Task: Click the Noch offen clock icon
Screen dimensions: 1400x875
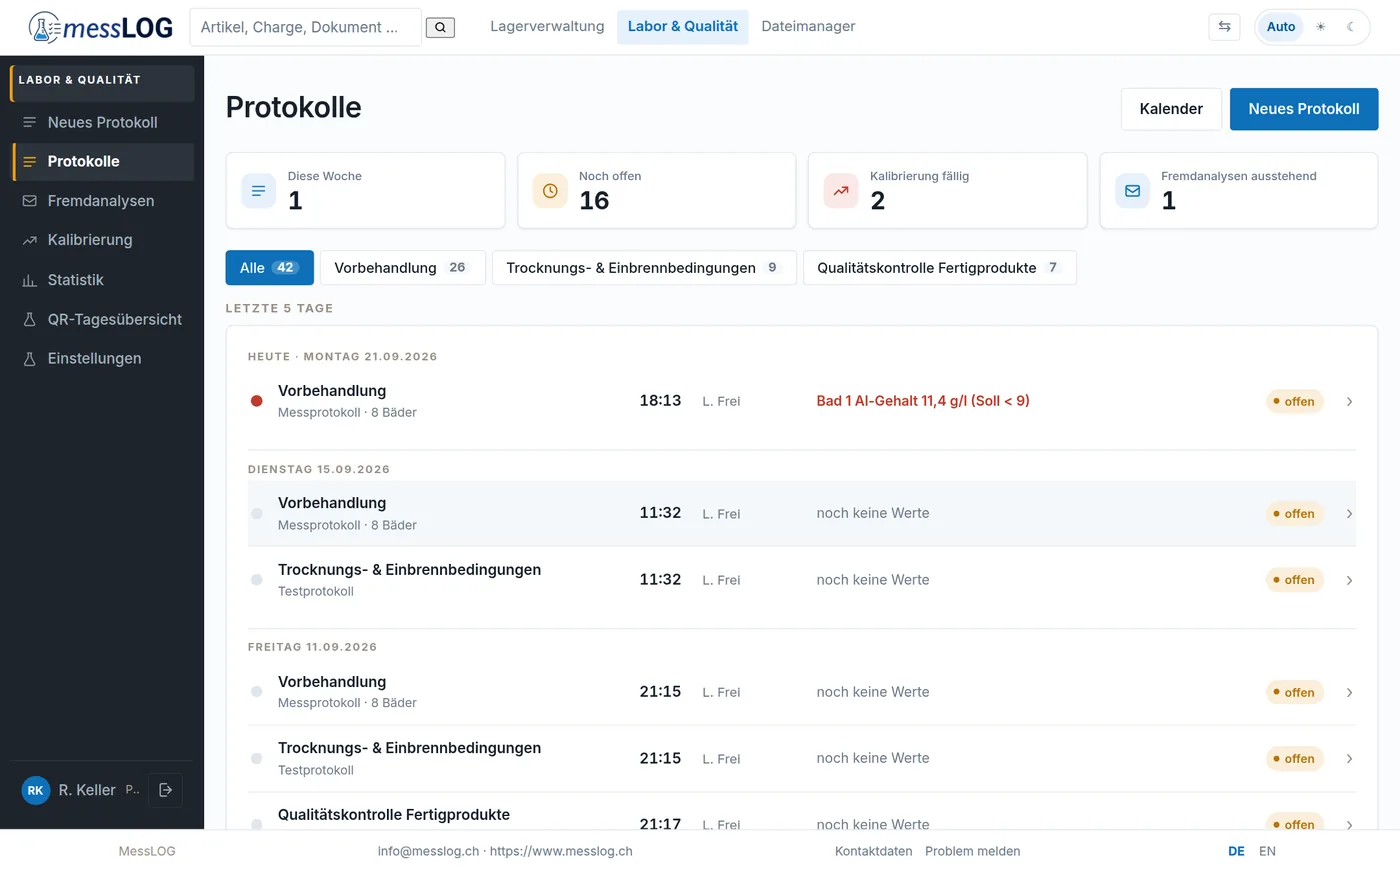Action: 550,190
